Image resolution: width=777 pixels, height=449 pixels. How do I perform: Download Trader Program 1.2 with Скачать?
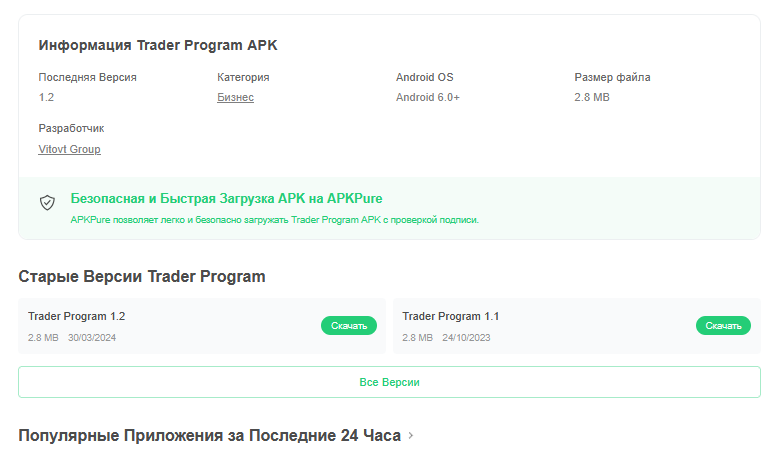click(349, 325)
